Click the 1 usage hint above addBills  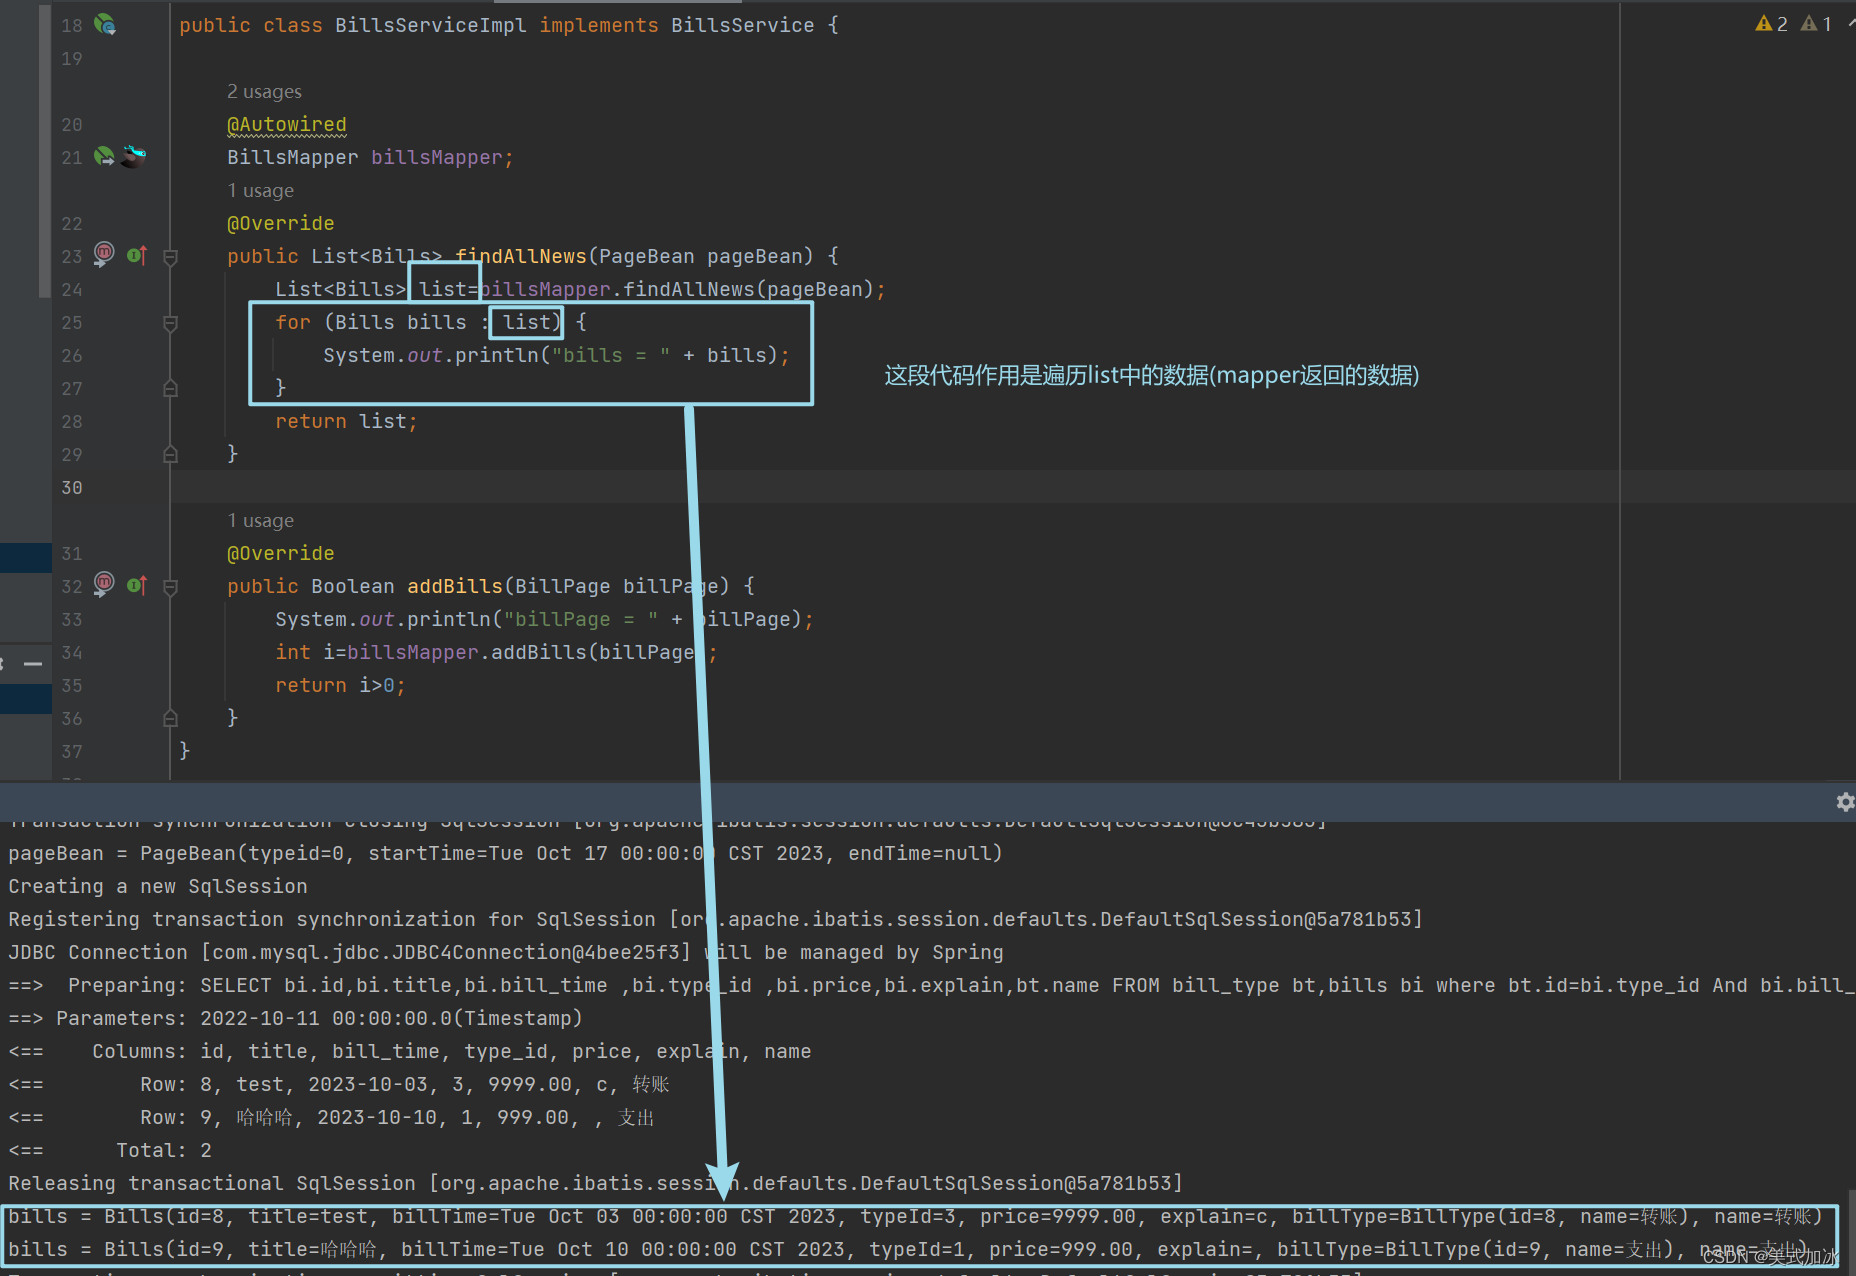click(x=260, y=520)
